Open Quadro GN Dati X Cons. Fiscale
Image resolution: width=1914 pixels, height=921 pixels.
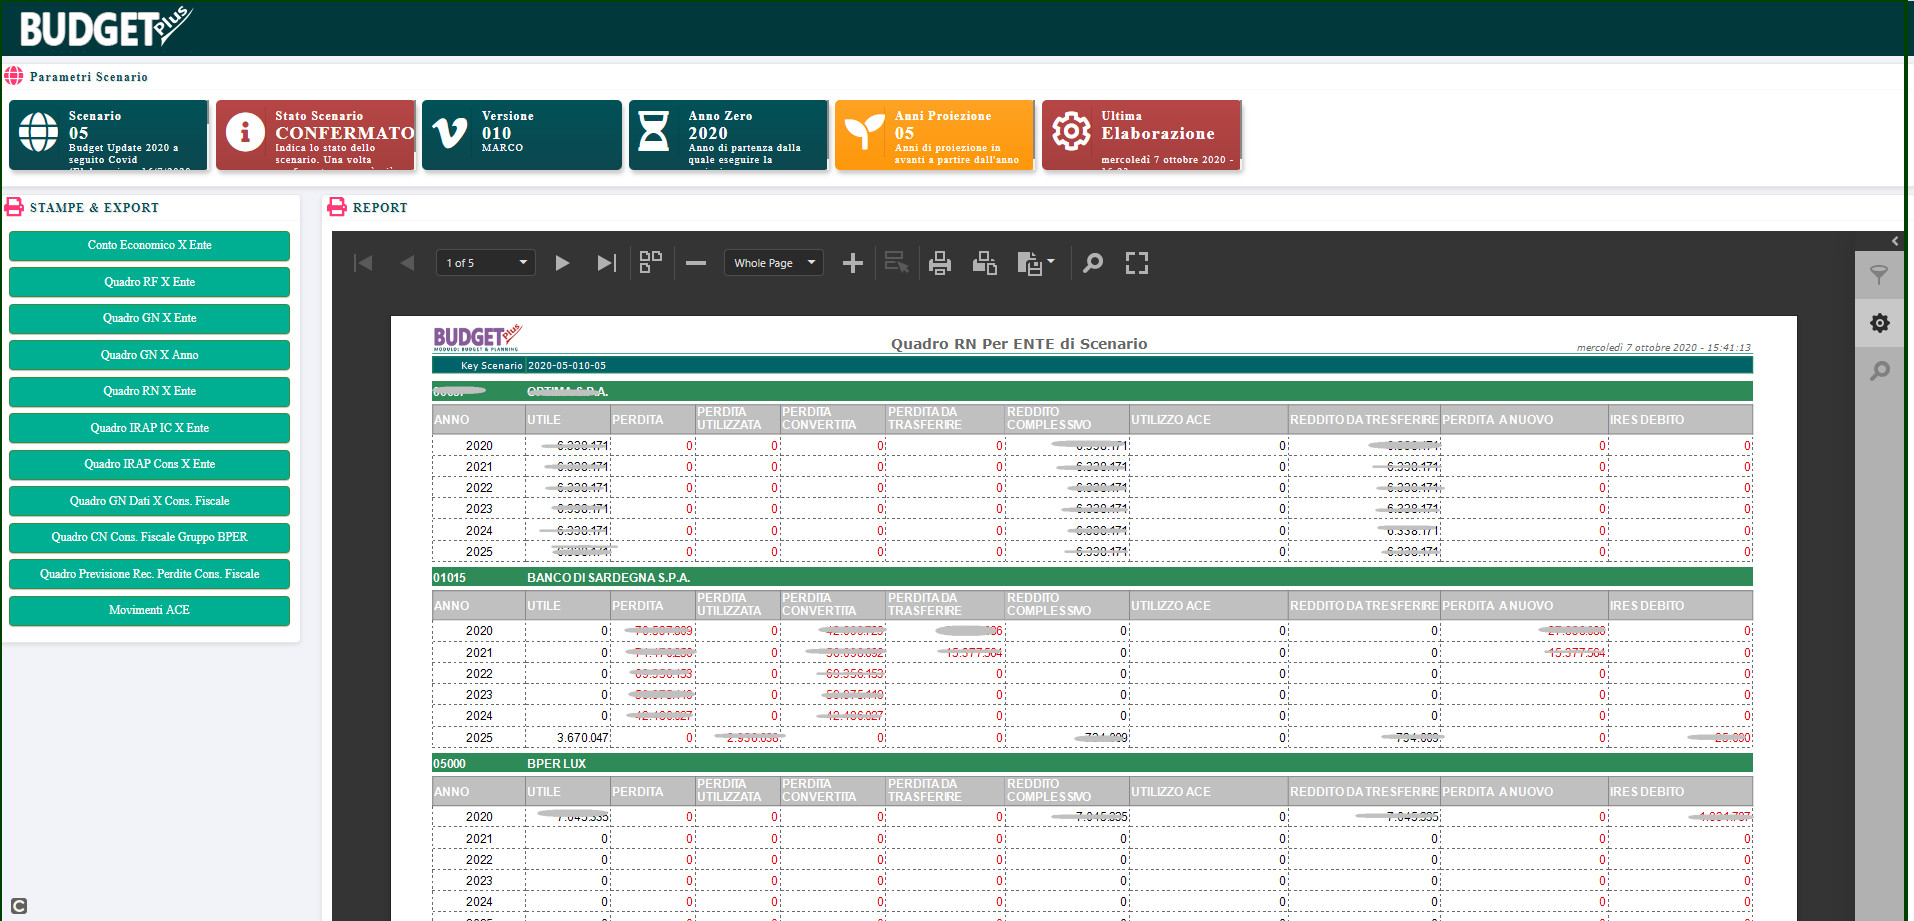pos(149,501)
